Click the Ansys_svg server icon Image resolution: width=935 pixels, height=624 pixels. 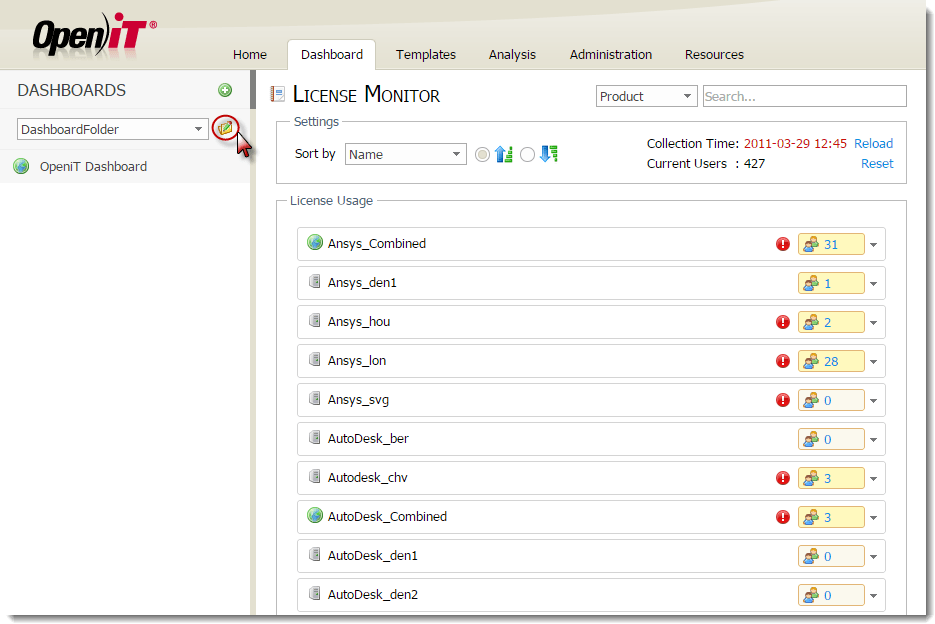(315, 399)
